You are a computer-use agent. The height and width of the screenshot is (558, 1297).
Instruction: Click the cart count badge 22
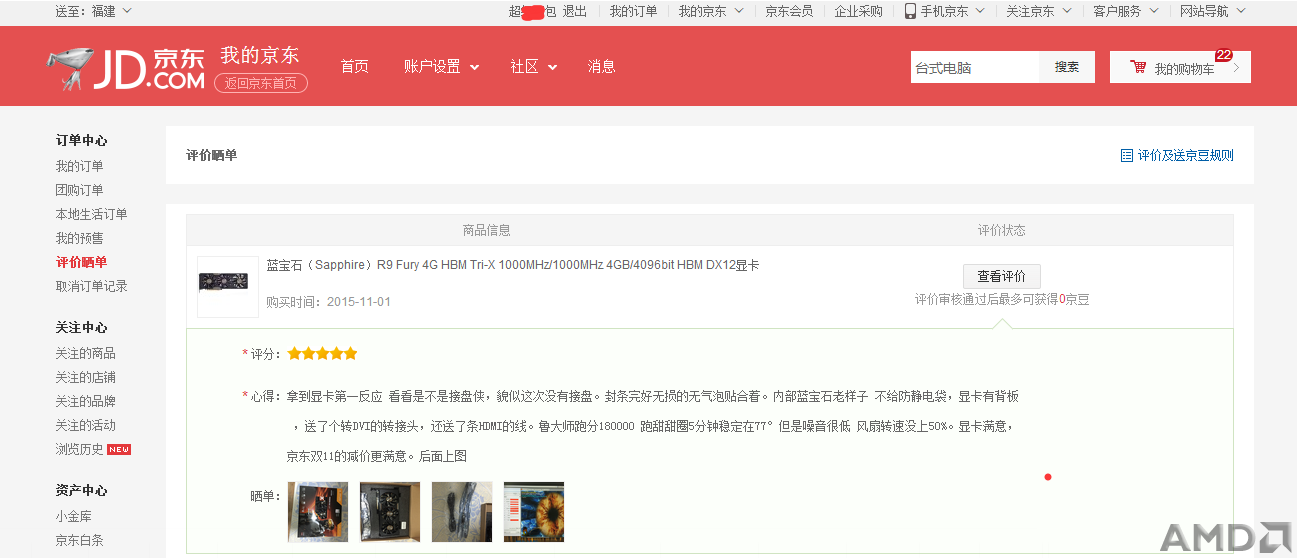pyautogui.click(x=1224, y=55)
